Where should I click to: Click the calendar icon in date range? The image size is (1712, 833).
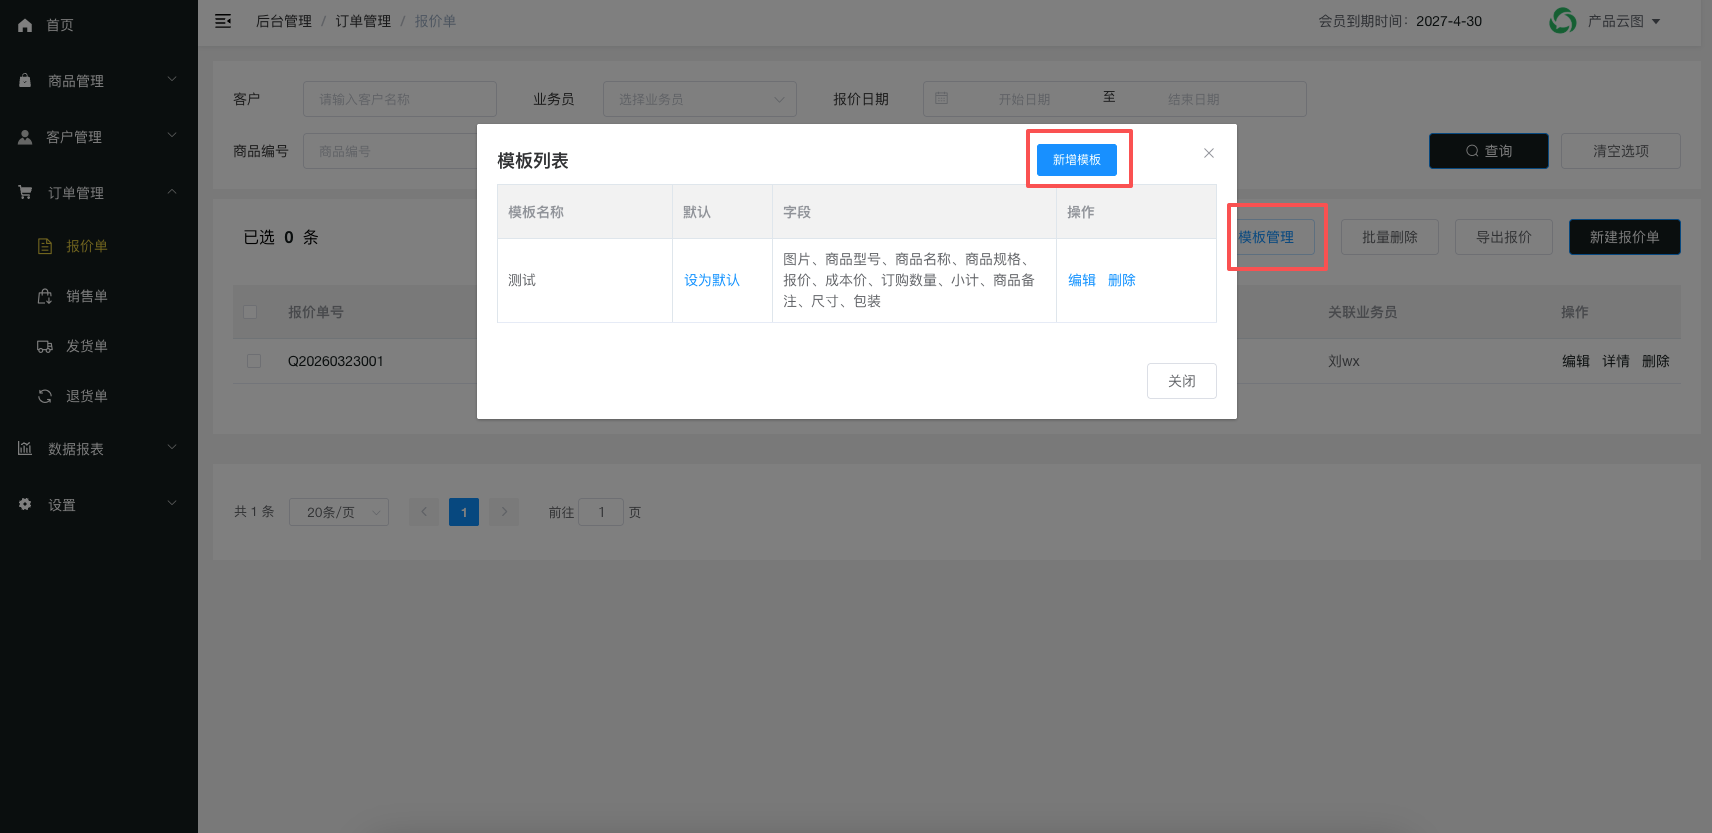coord(941,98)
